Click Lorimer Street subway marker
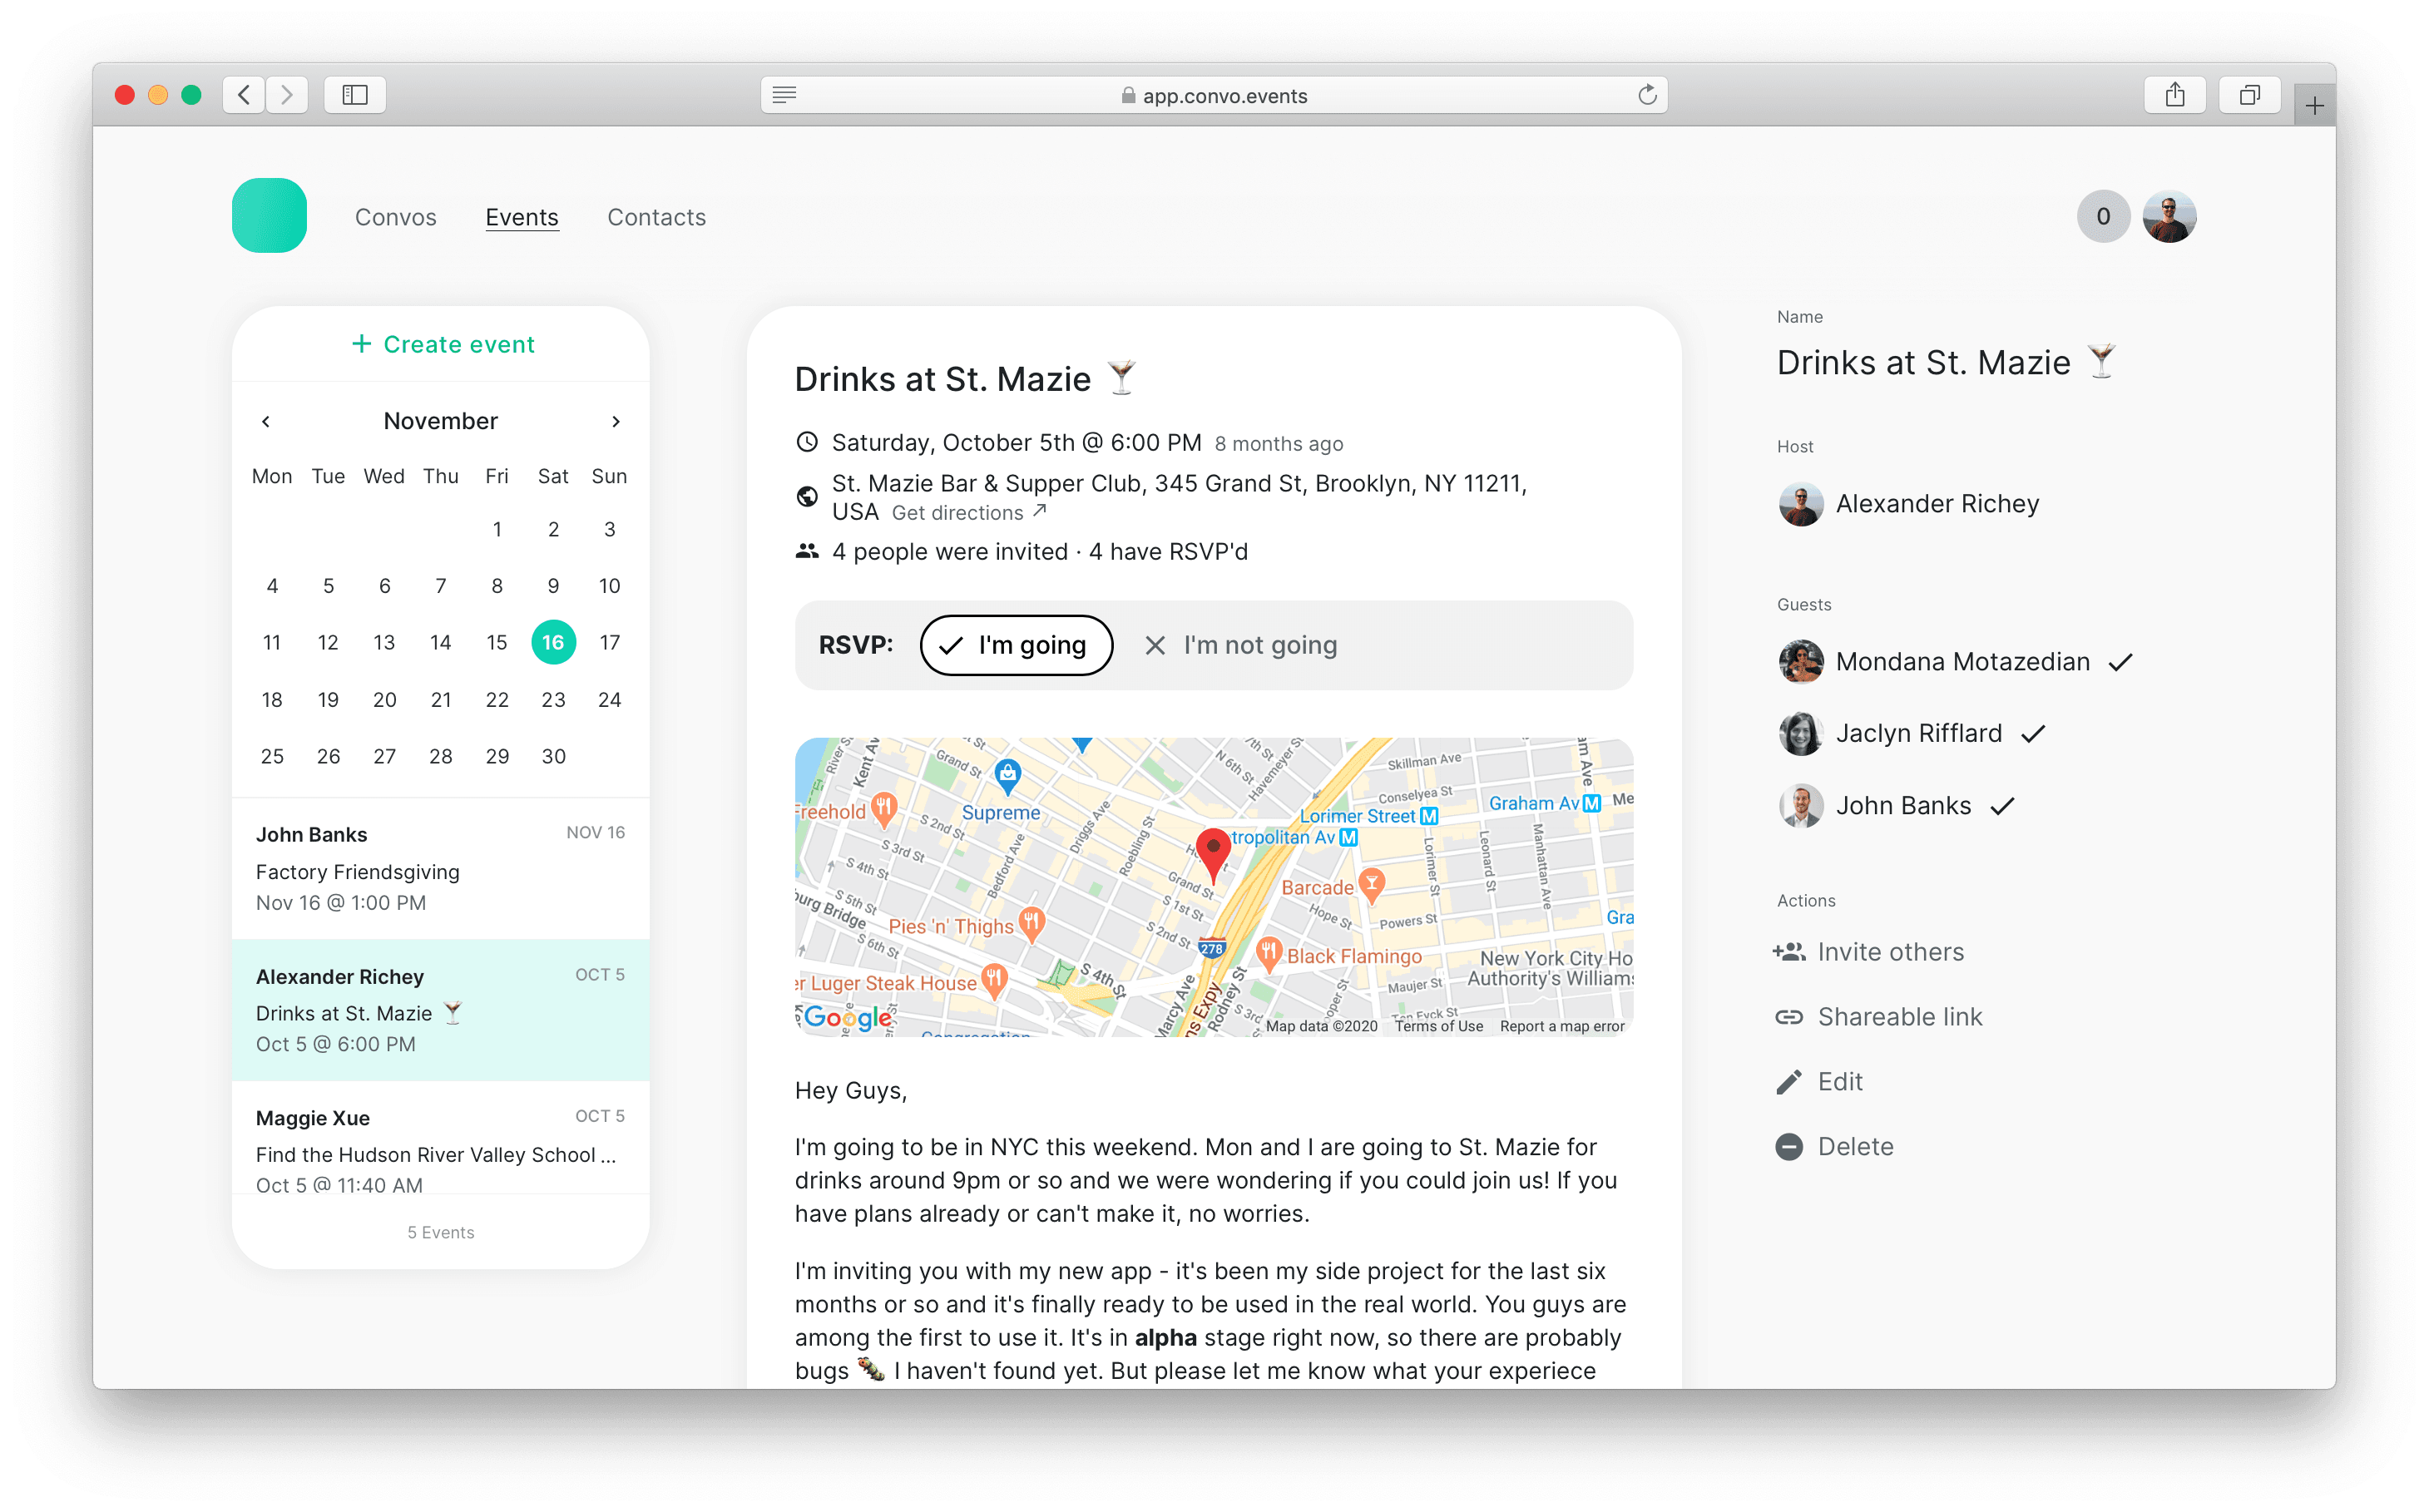This screenshot has width=2429, height=1512. (1429, 816)
